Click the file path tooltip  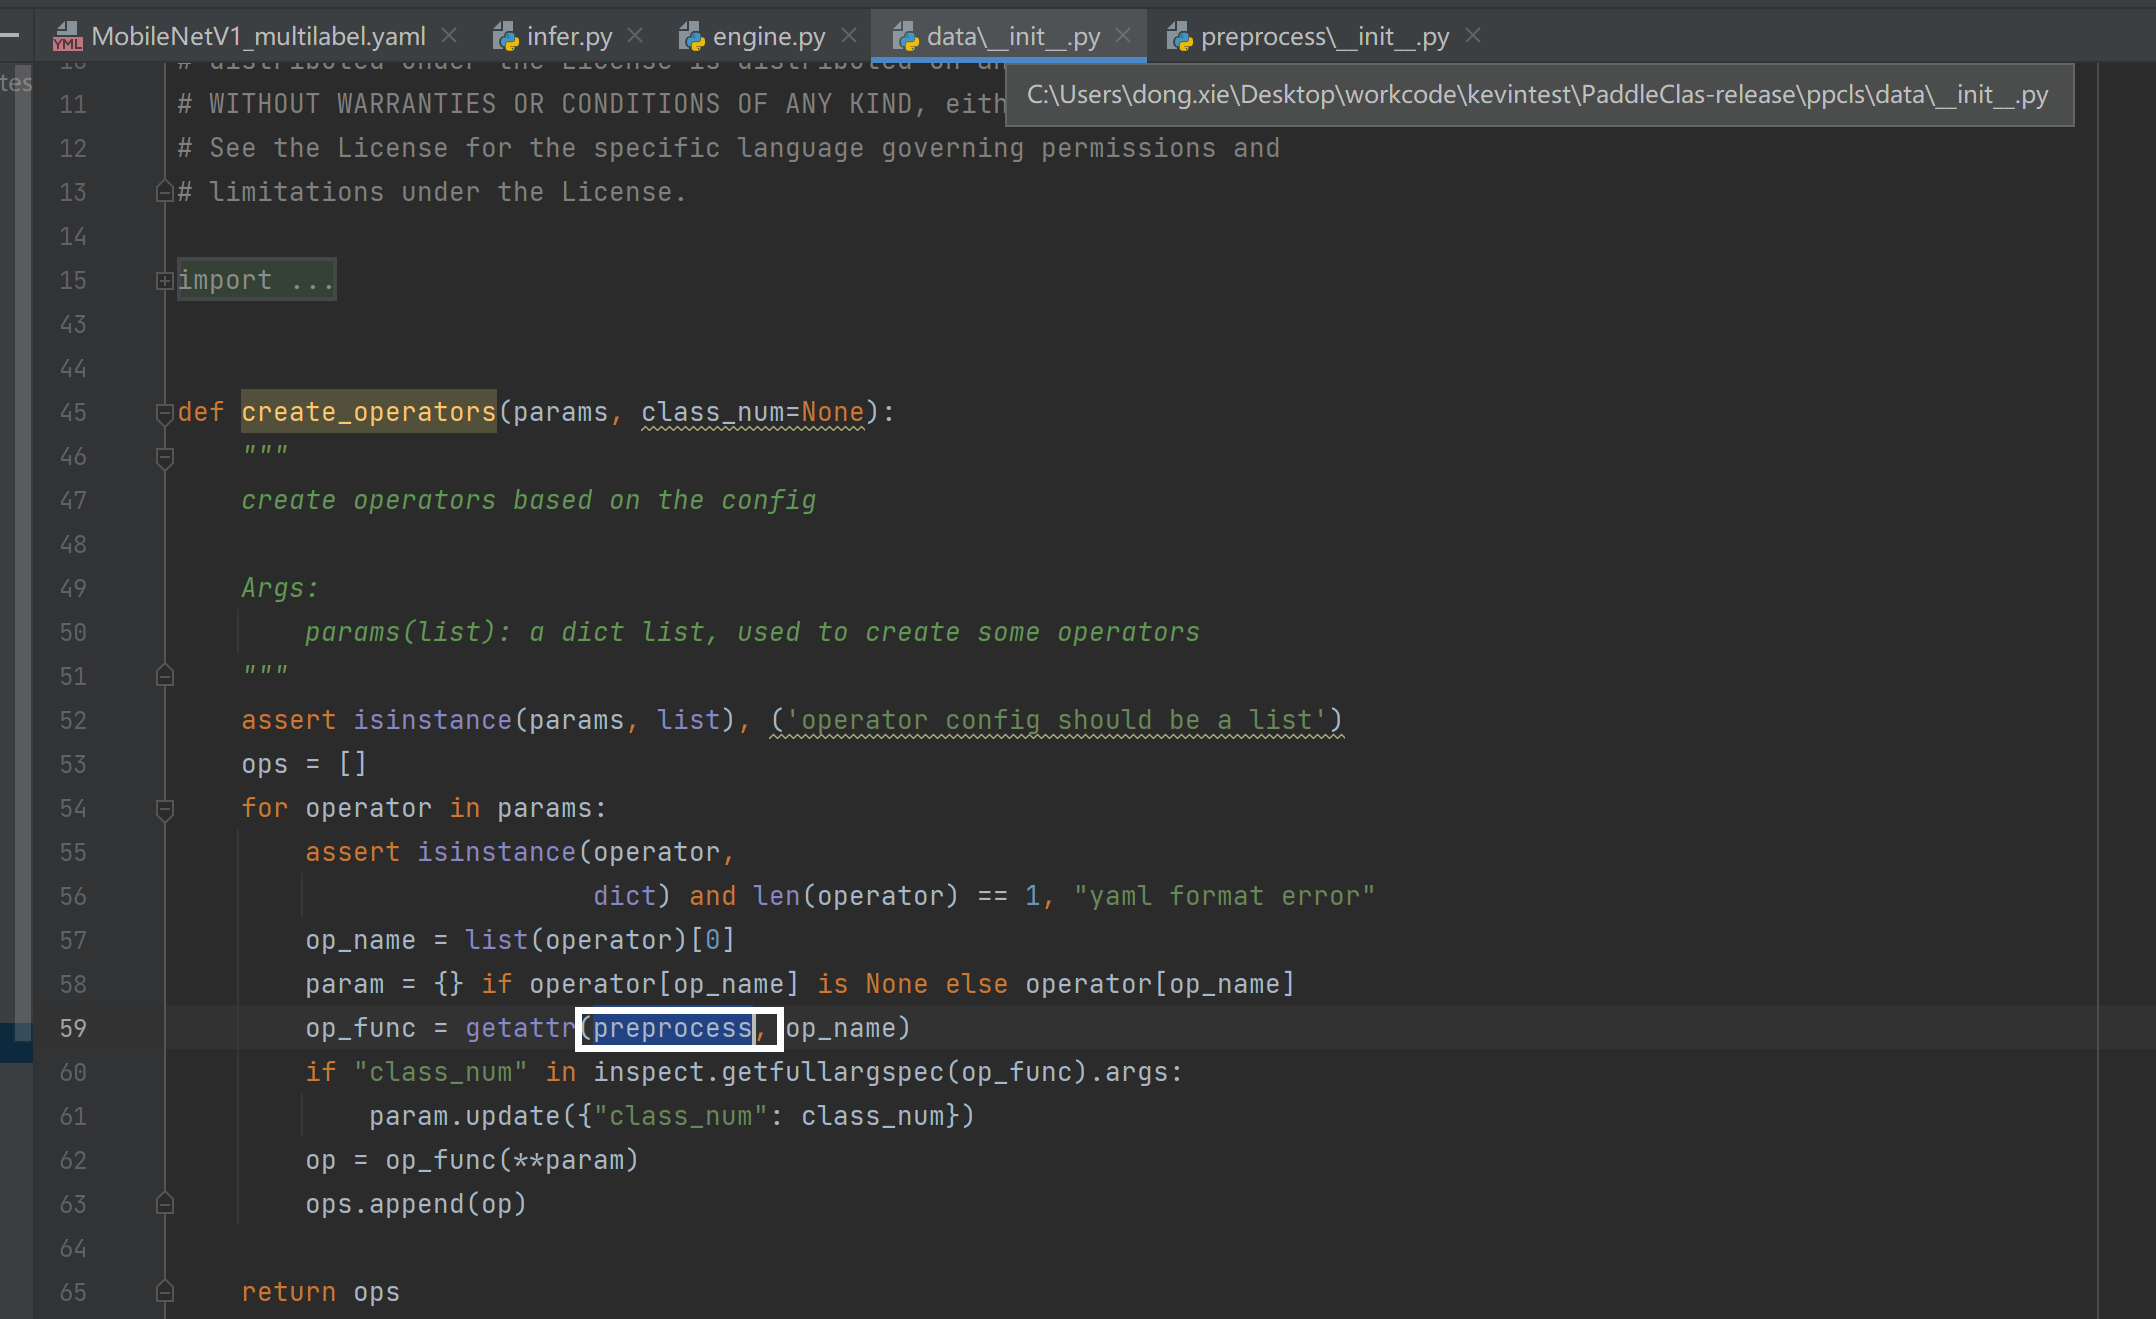(x=1538, y=95)
